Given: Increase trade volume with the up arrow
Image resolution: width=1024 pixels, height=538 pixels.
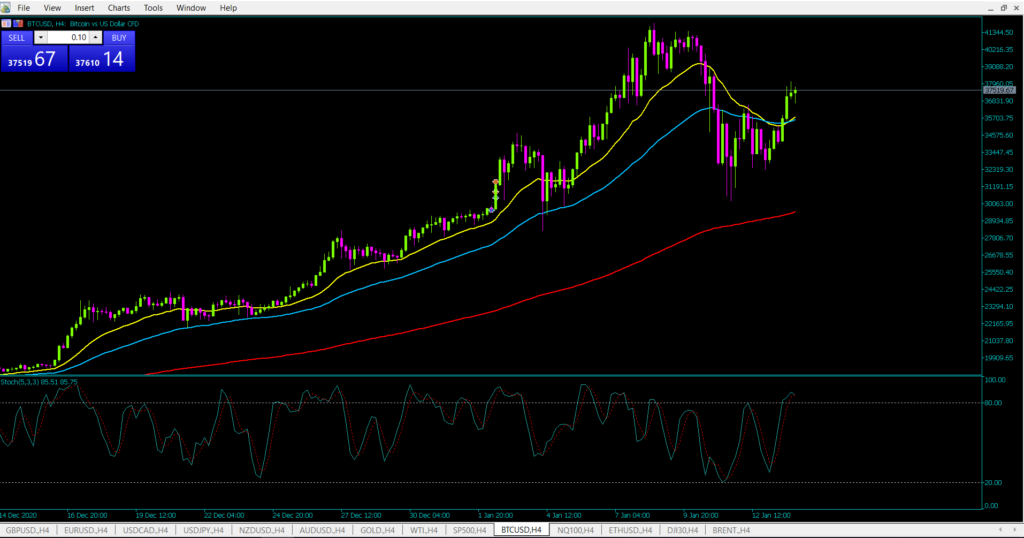Looking at the screenshot, I should [95, 37].
